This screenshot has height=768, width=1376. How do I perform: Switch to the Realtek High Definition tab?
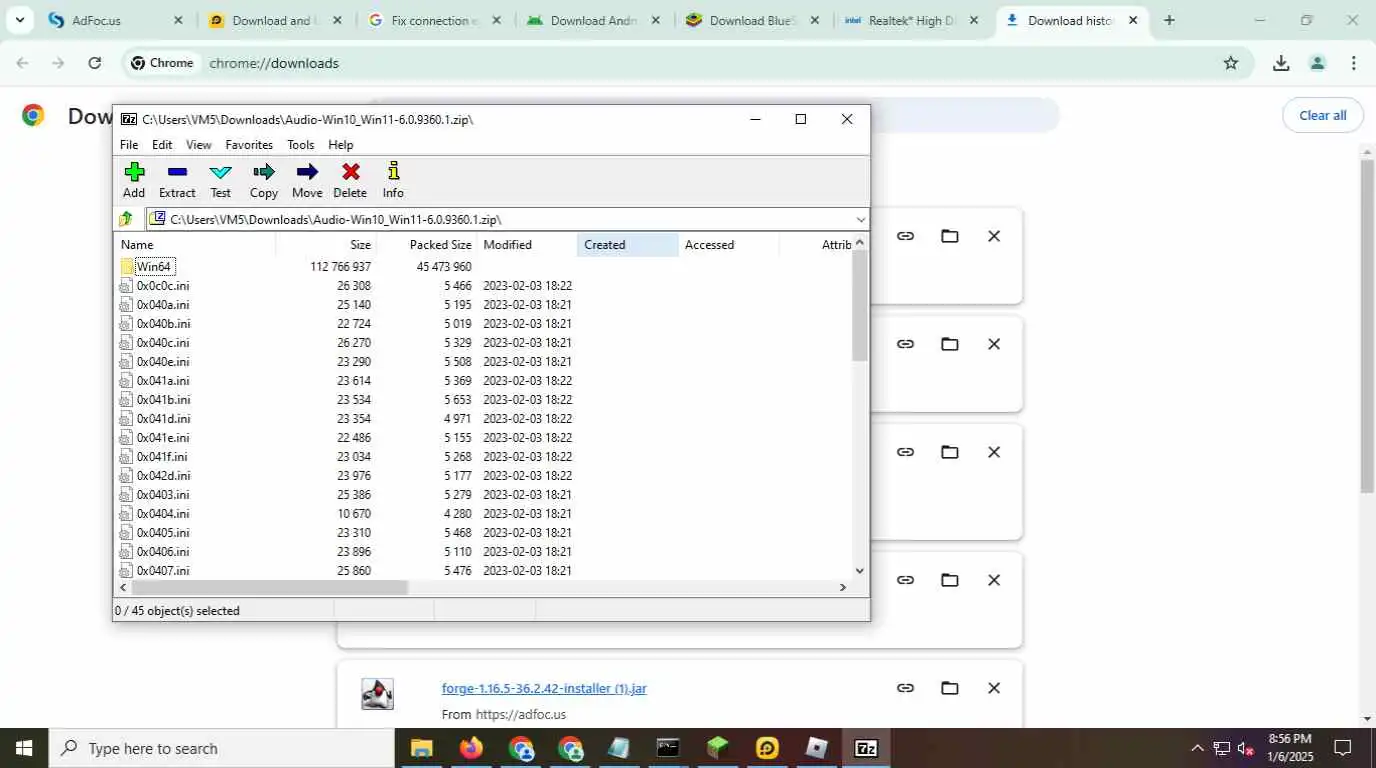tap(912, 20)
